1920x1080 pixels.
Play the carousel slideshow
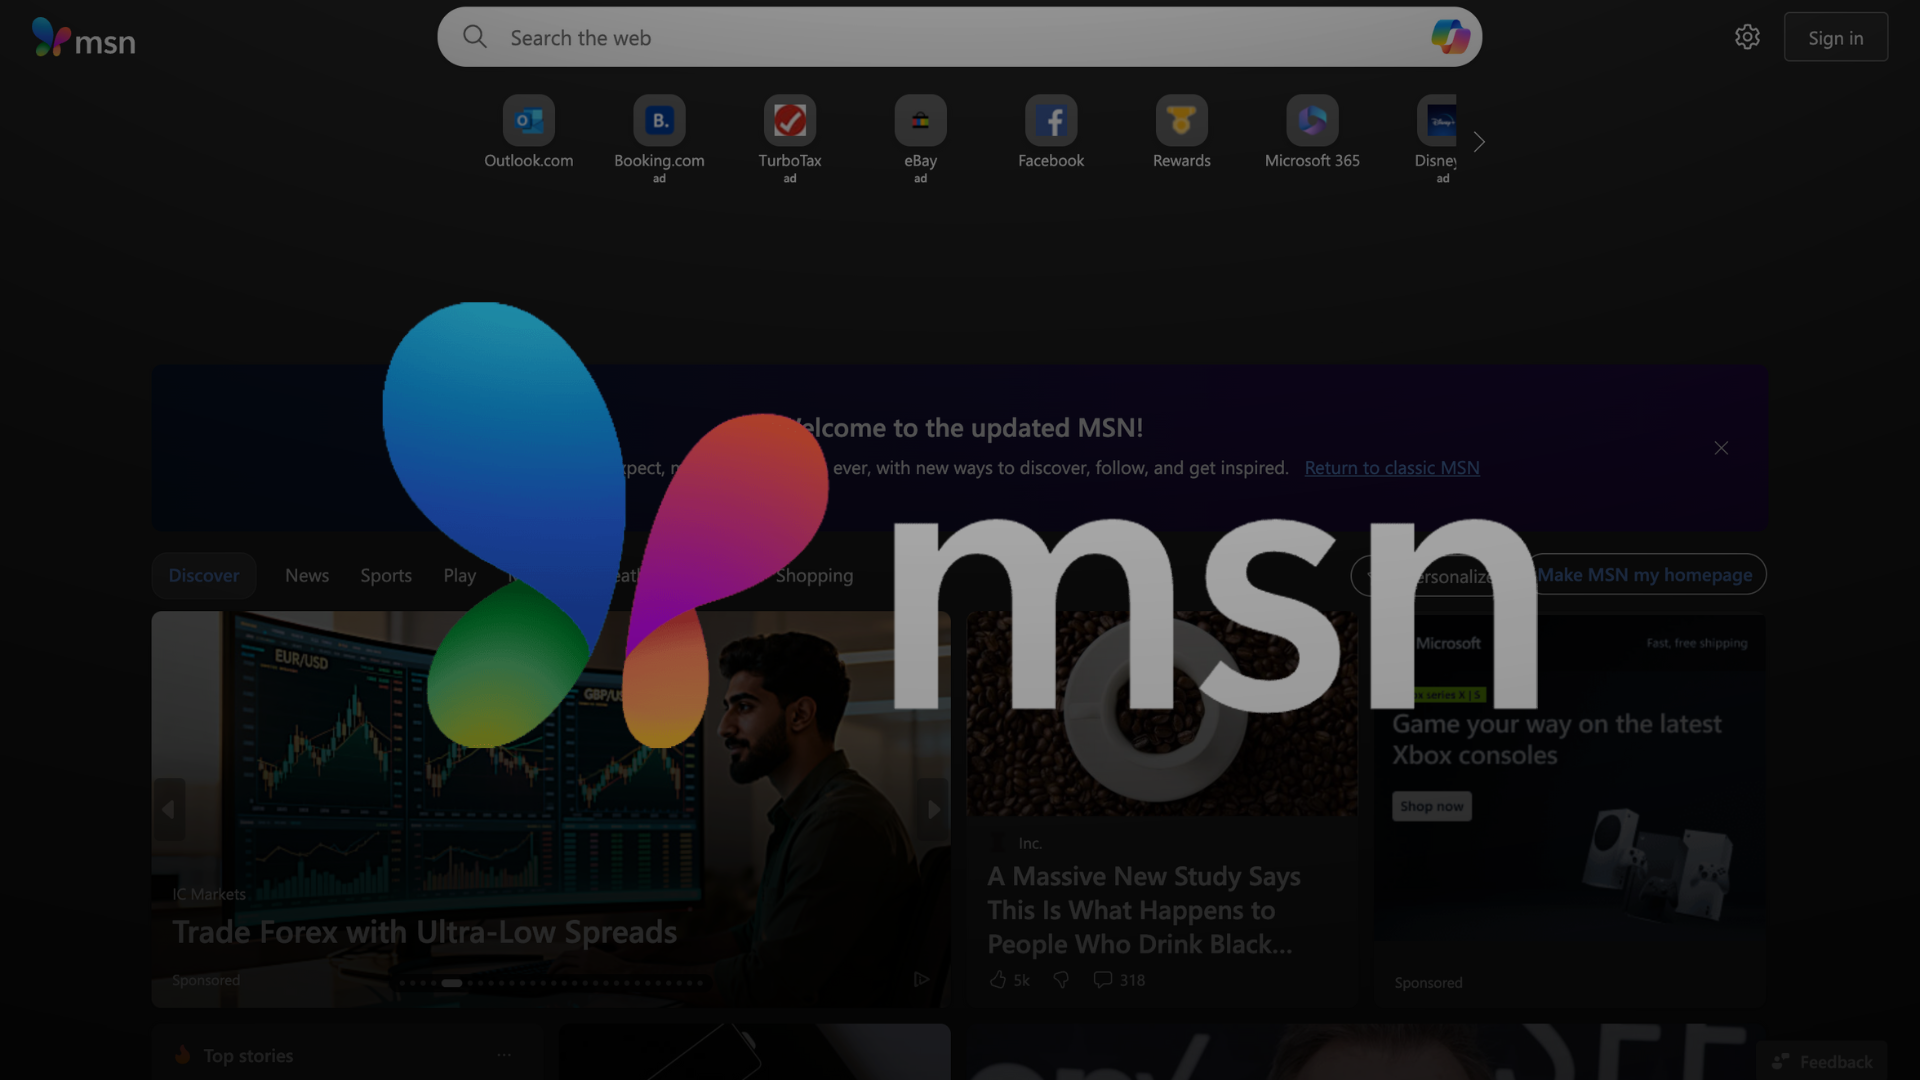point(921,979)
